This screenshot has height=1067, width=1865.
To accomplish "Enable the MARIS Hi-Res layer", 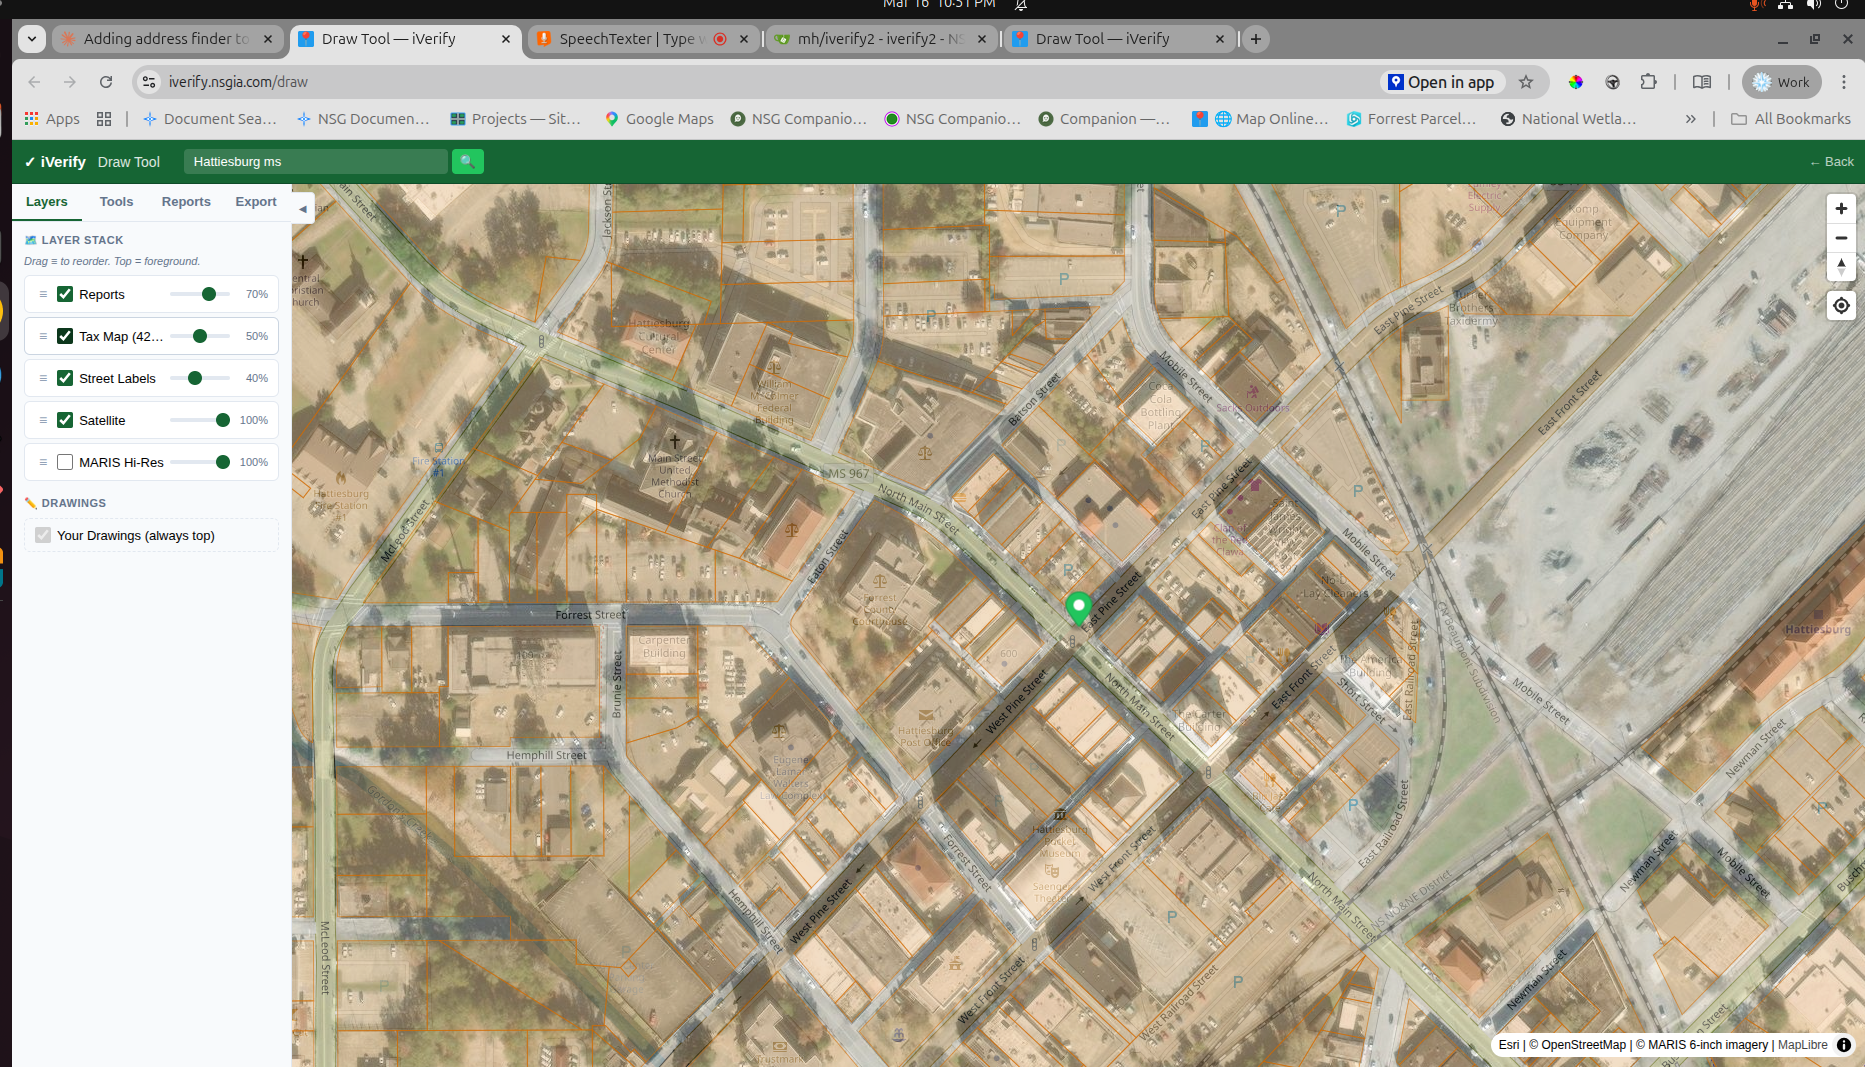I will [x=65, y=462].
